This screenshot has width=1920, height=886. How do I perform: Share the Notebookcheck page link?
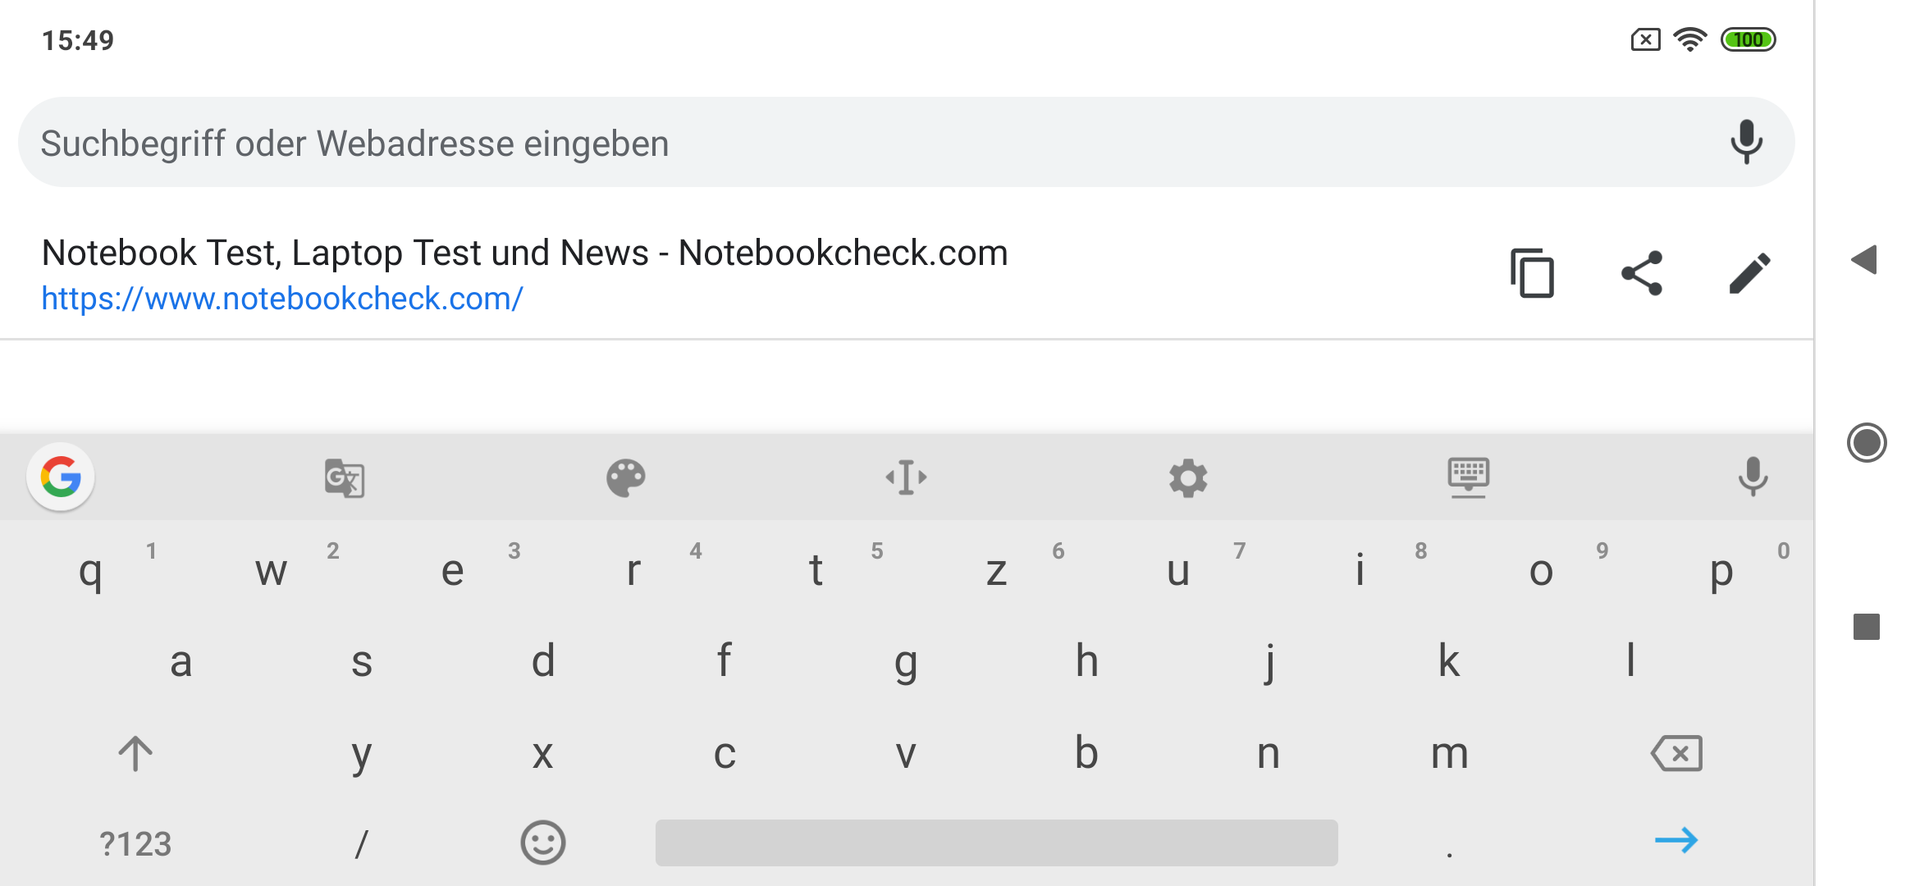pyautogui.click(x=1641, y=273)
